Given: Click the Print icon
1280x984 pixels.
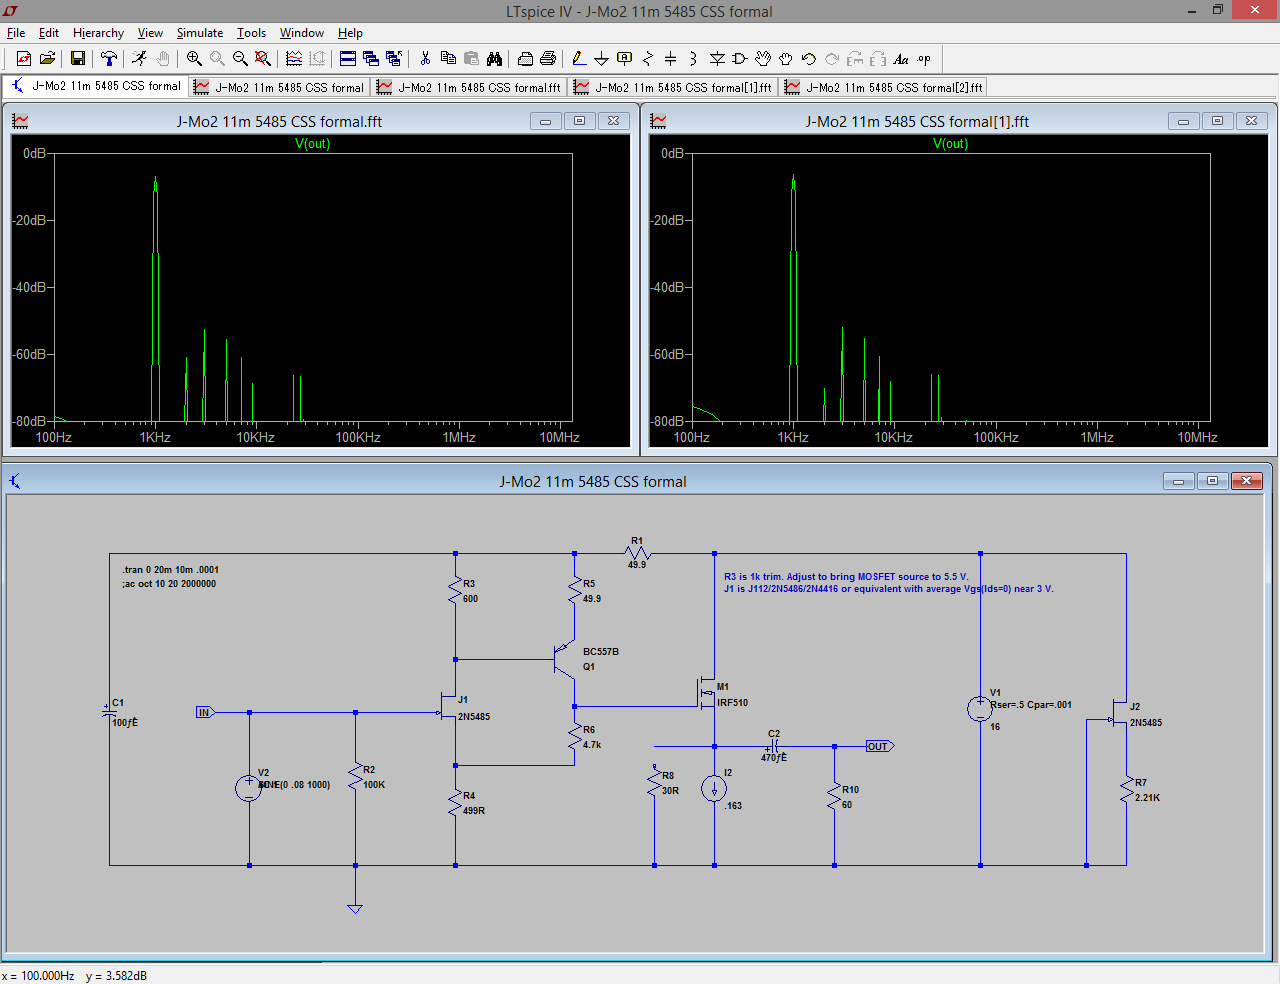Looking at the screenshot, I should pyautogui.click(x=548, y=59).
